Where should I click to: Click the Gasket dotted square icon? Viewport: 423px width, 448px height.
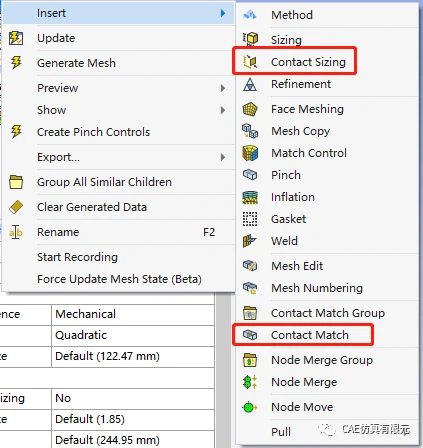pos(250,219)
